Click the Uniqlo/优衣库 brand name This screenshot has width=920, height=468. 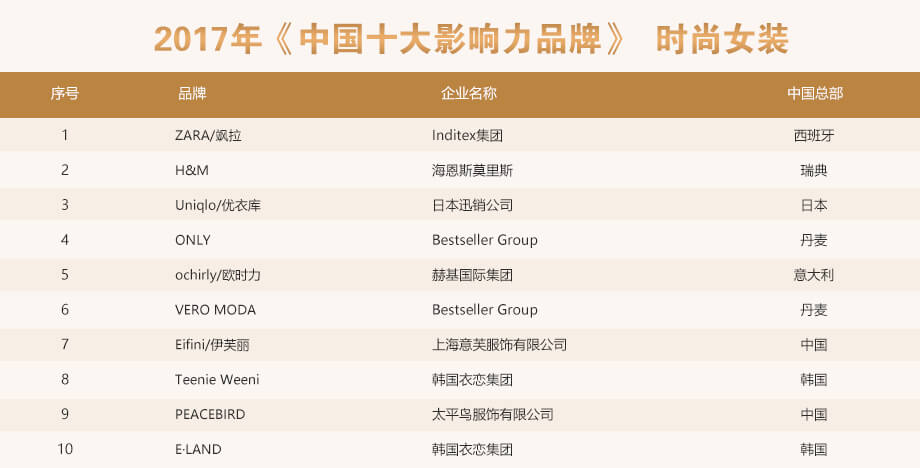click(218, 205)
